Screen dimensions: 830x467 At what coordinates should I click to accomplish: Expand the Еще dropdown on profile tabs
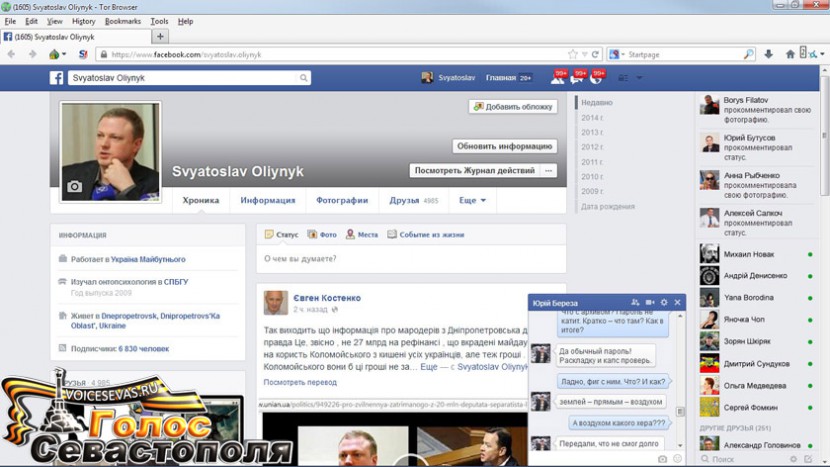472,200
